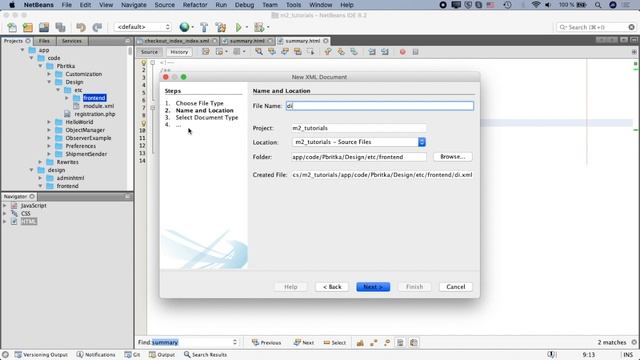640x360 pixels.
Task: Open Search Results from status bar
Action: click(205, 355)
